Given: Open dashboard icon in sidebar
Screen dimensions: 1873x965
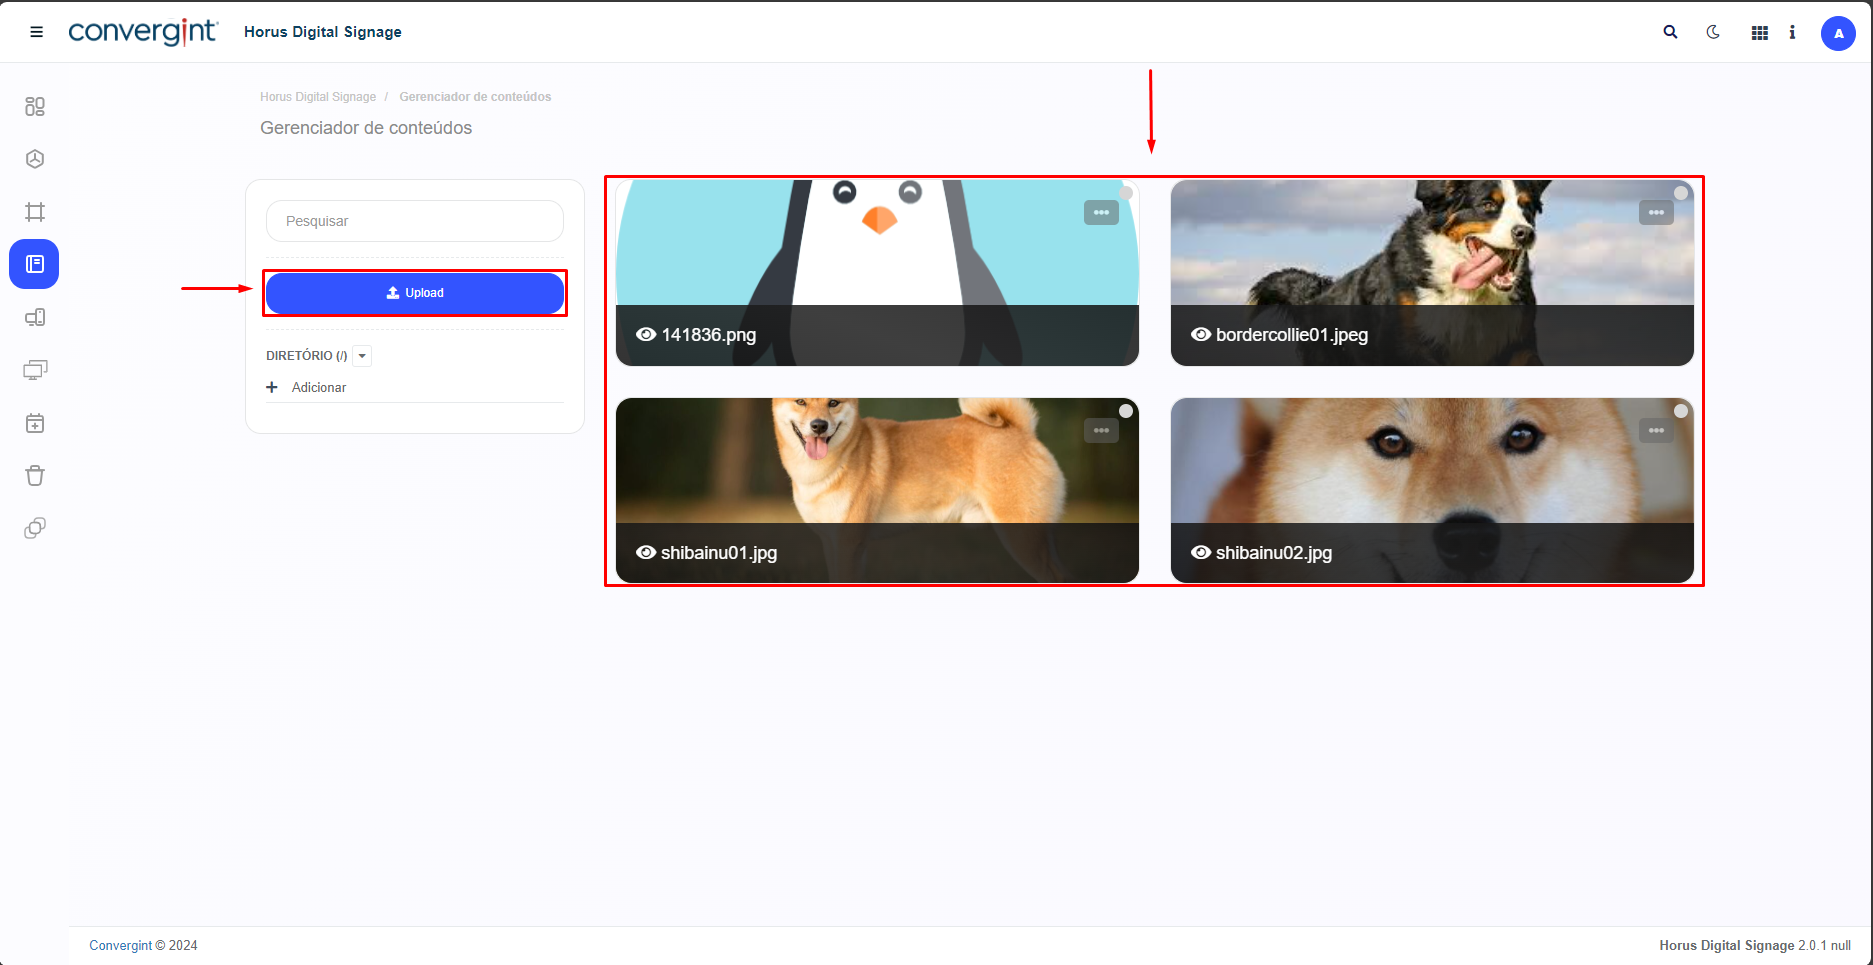Looking at the screenshot, I should click(x=35, y=106).
